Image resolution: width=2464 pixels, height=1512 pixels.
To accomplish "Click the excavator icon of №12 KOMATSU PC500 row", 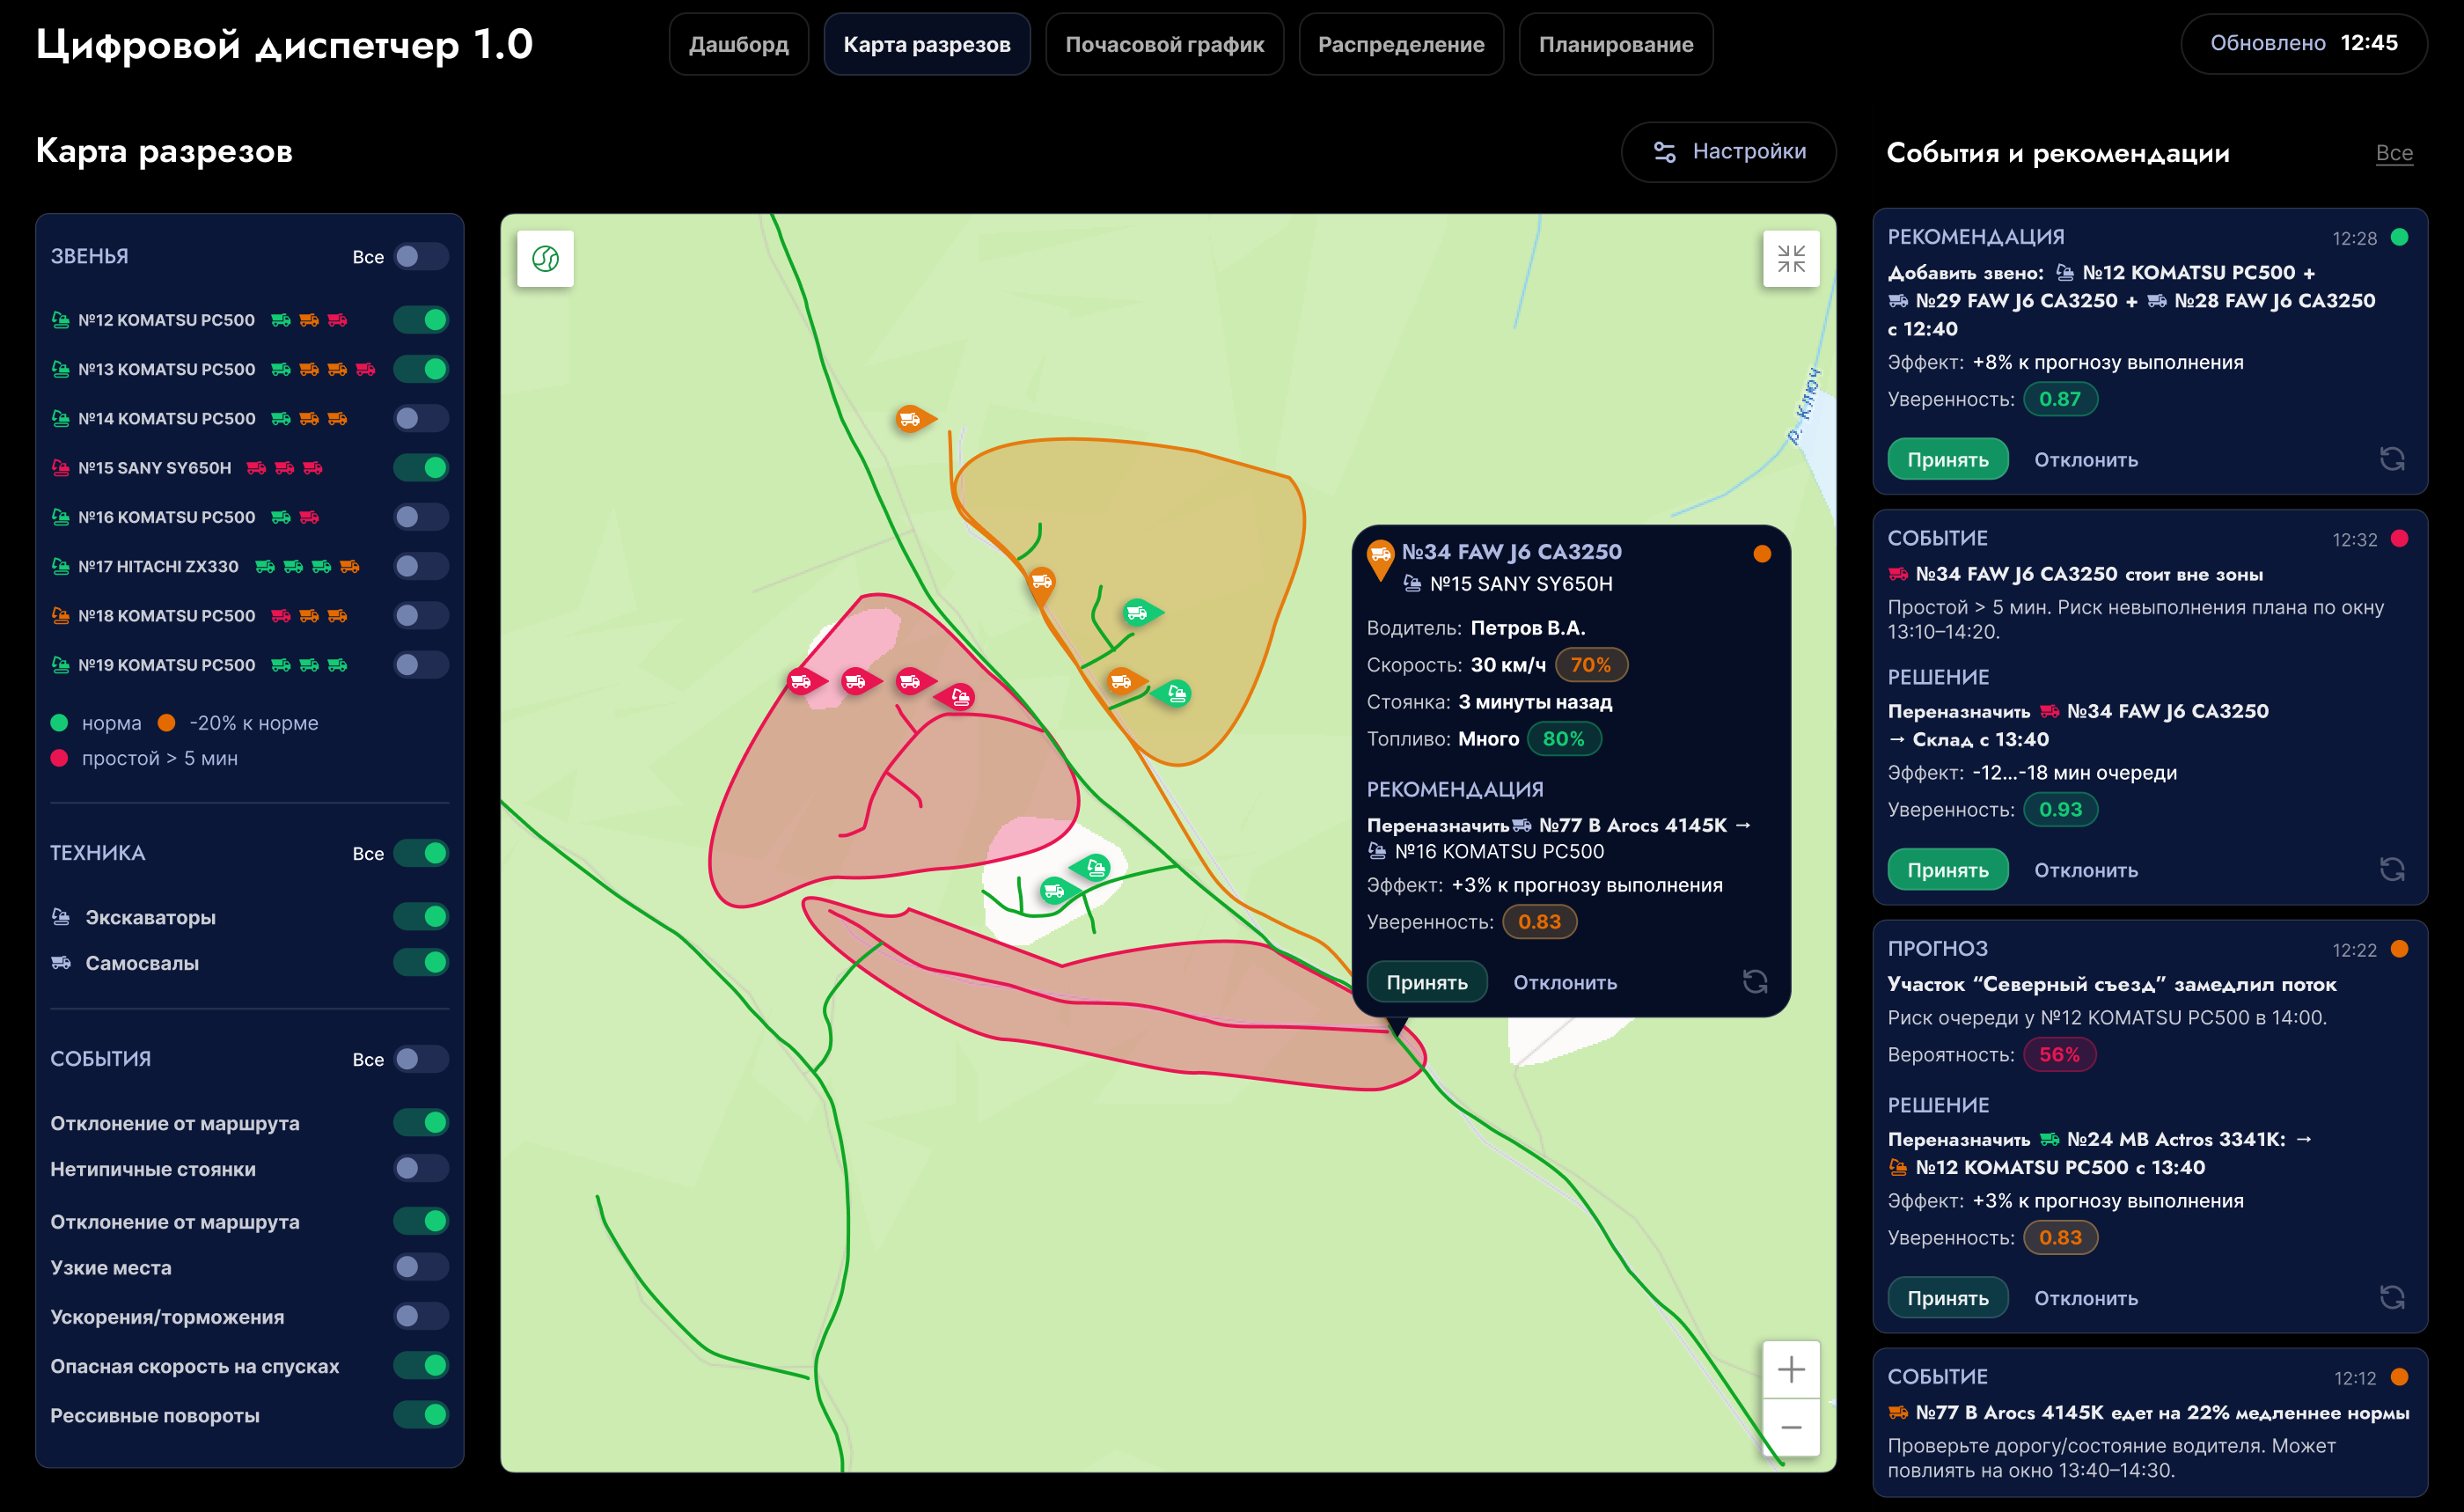I will click(60, 319).
